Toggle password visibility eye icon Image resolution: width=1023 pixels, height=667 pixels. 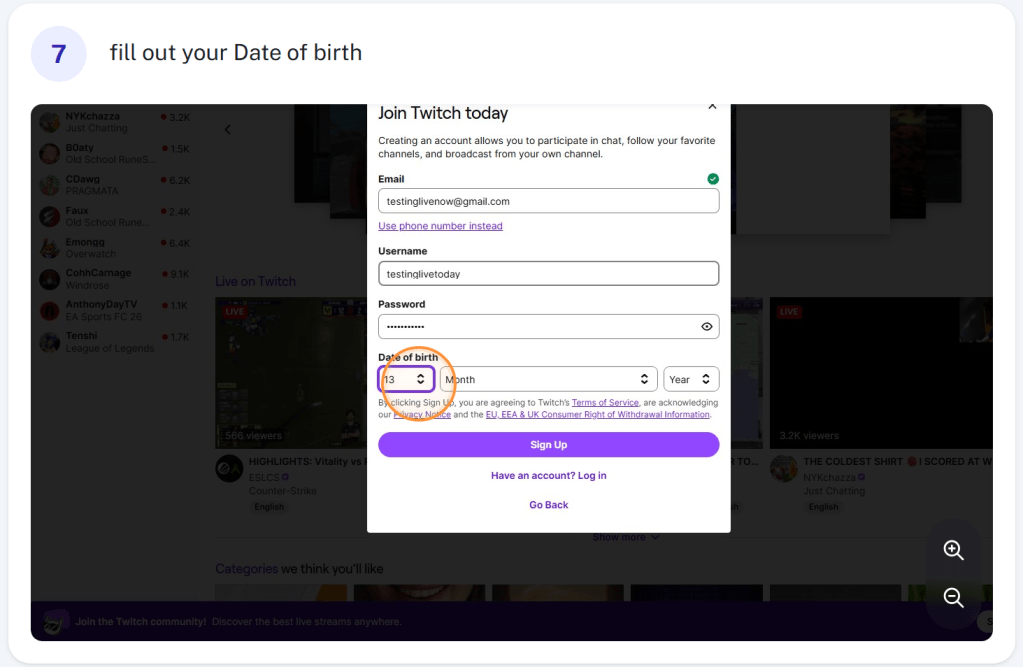(x=707, y=326)
